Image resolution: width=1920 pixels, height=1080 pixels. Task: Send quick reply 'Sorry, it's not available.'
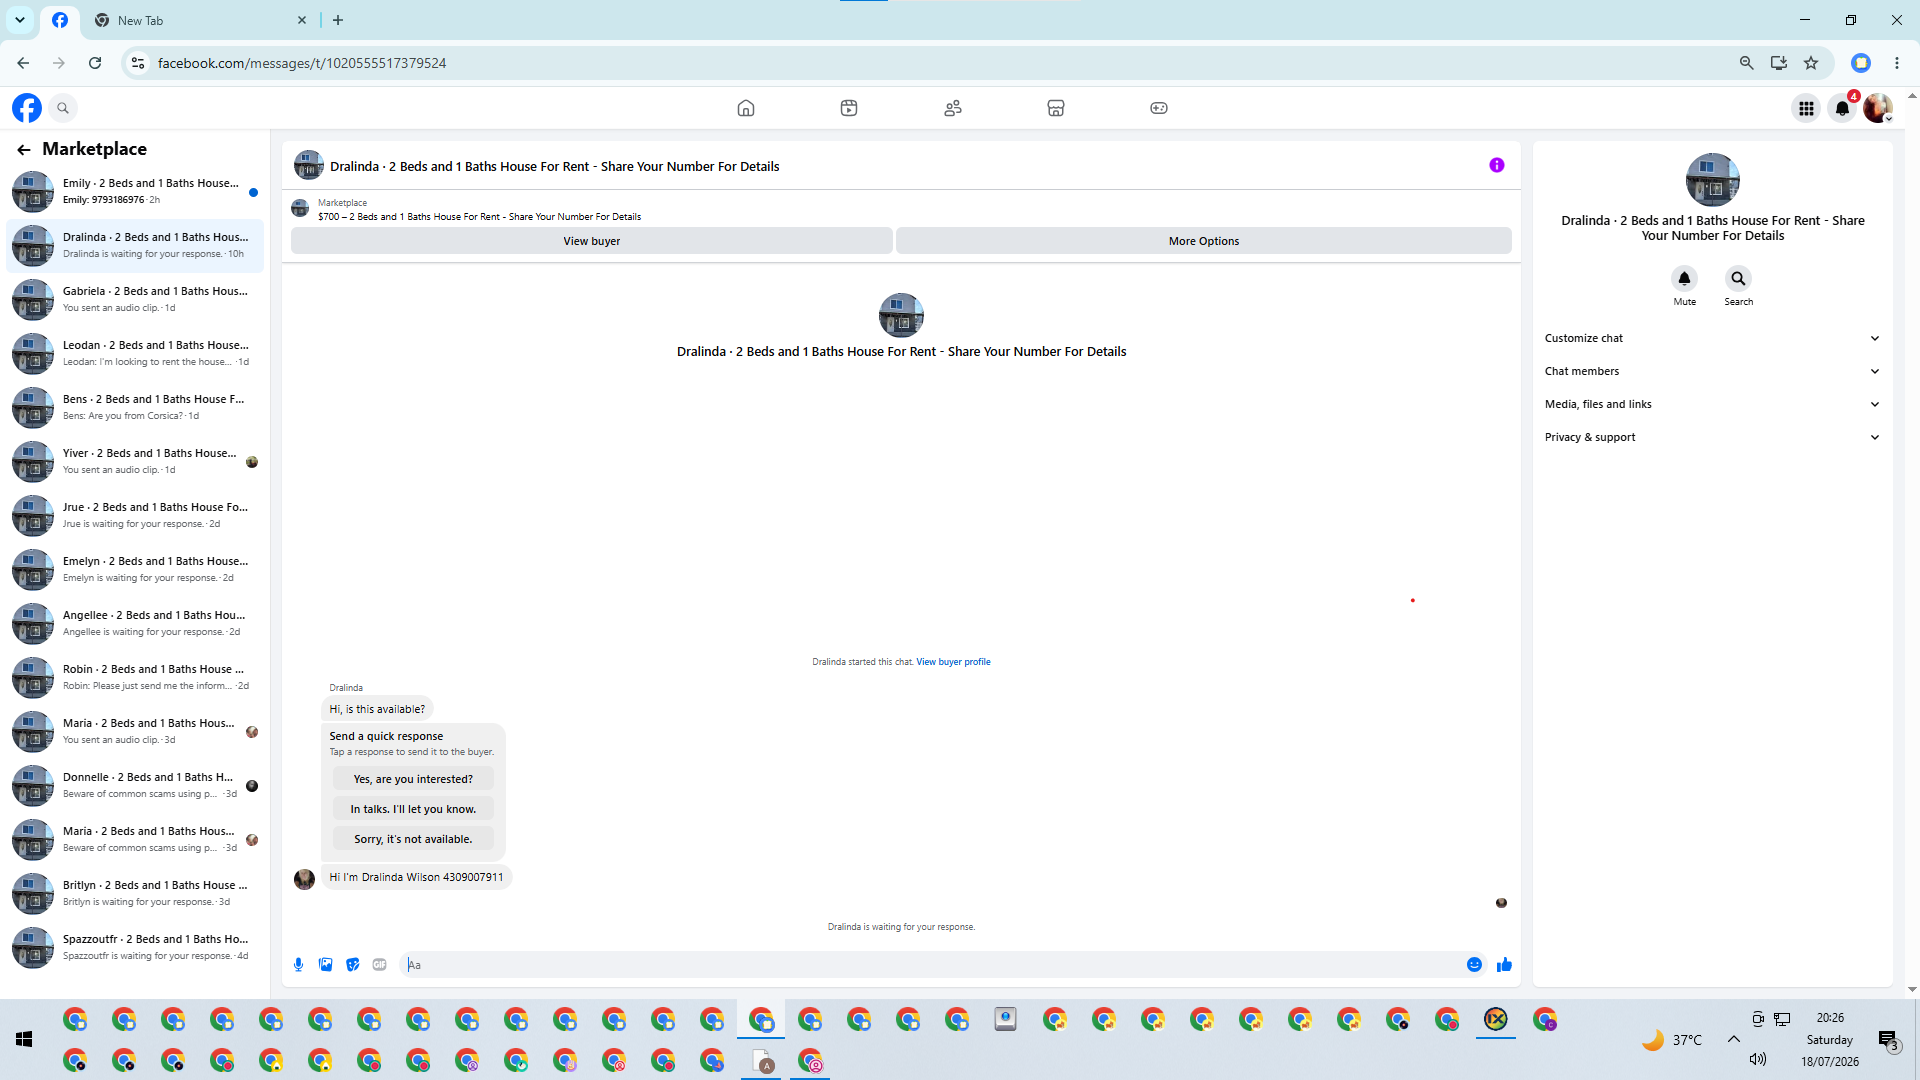[x=413, y=839]
